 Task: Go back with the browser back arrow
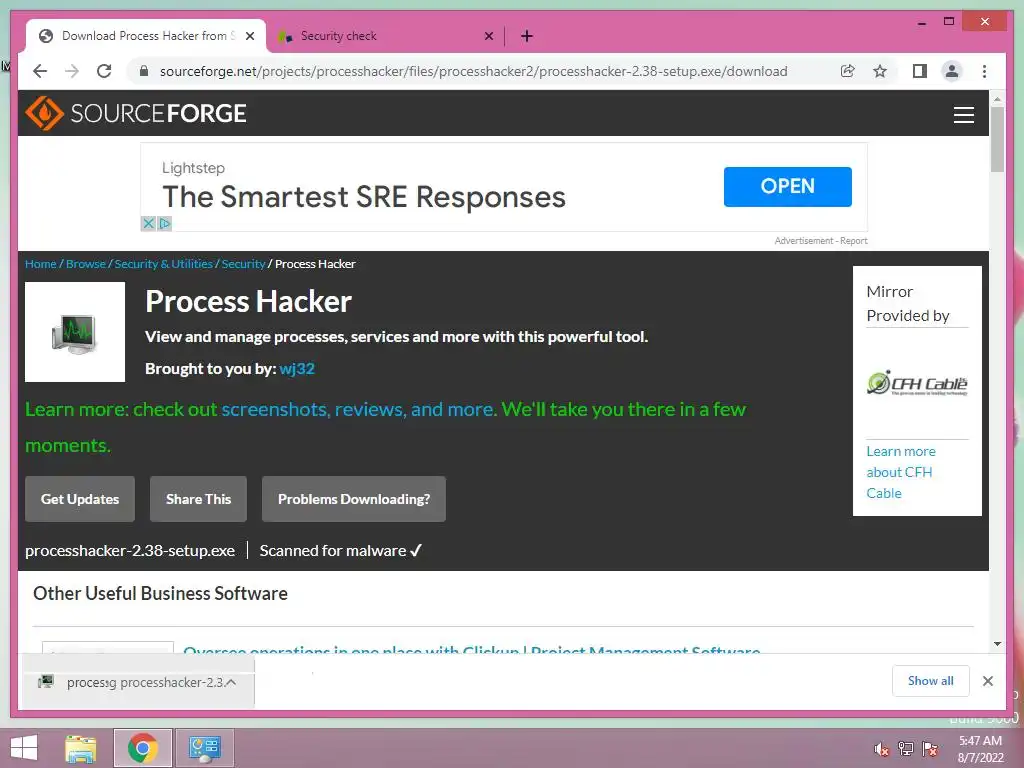[40, 71]
